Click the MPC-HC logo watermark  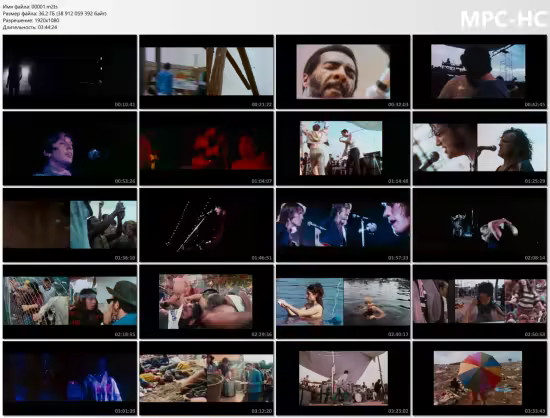tap(504, 19)
